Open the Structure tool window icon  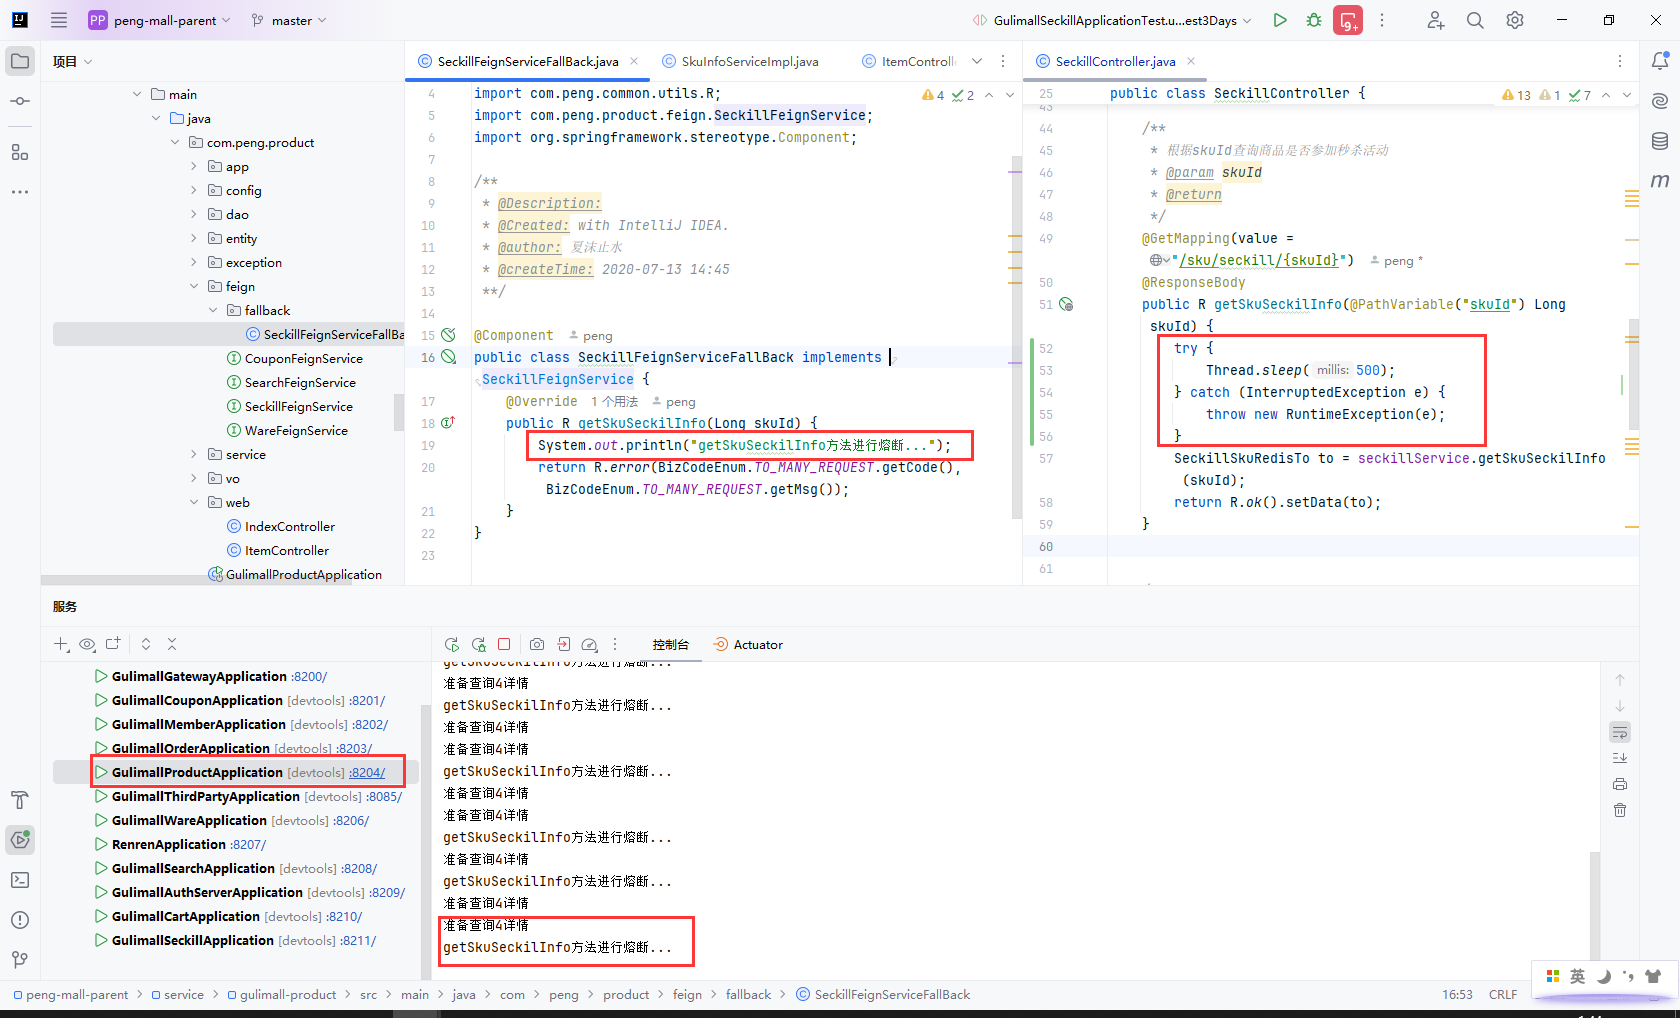20,152
